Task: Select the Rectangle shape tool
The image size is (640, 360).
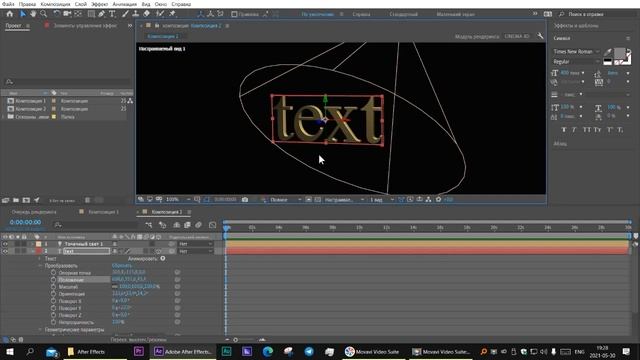Action: (x=91, y=14)
